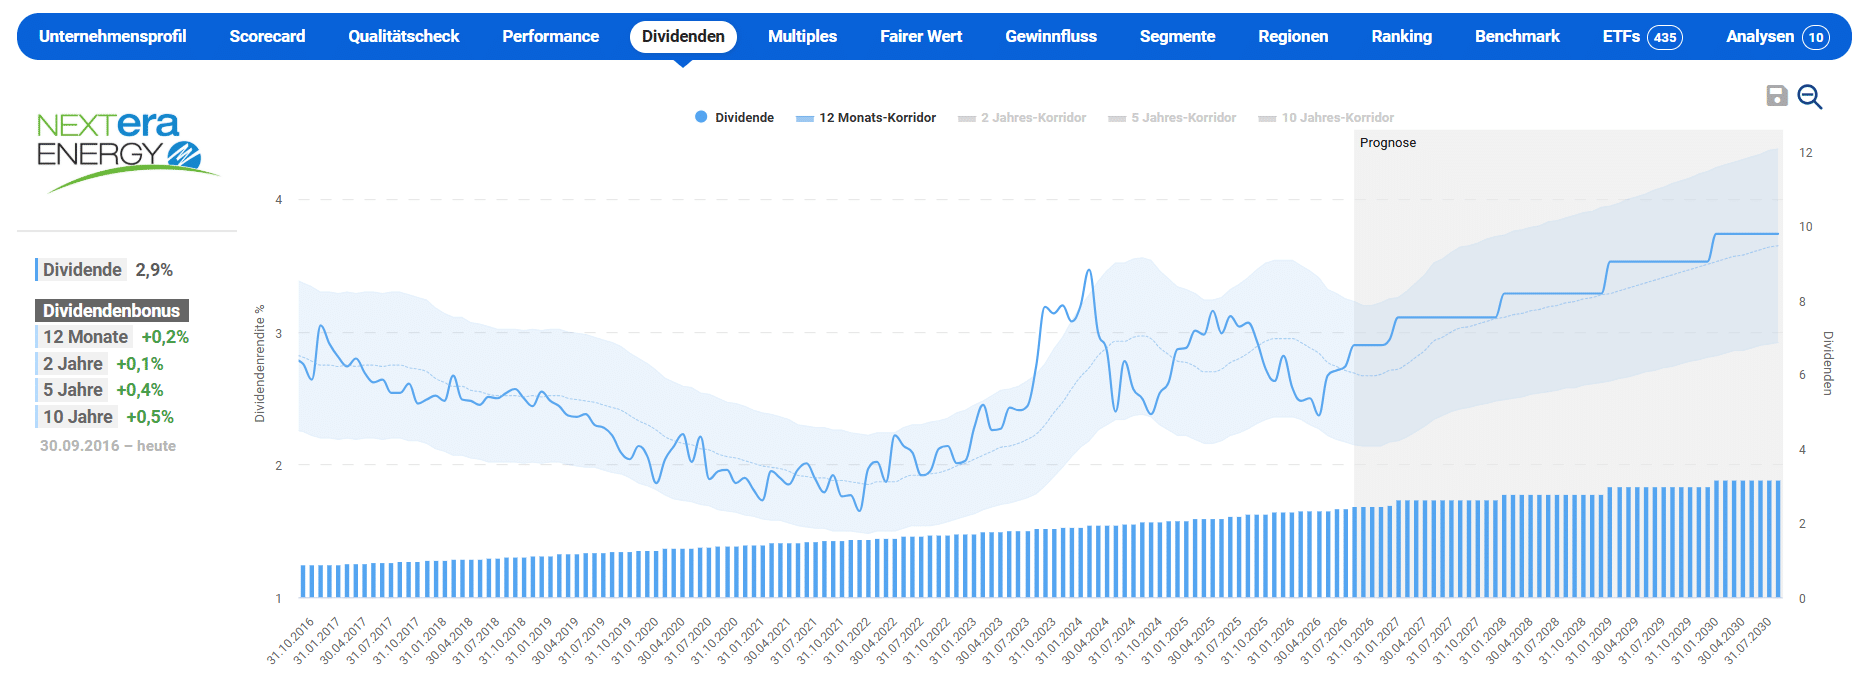Enable the 2 Jahres-Korridor legend entry

click(x=1022, y=117)
